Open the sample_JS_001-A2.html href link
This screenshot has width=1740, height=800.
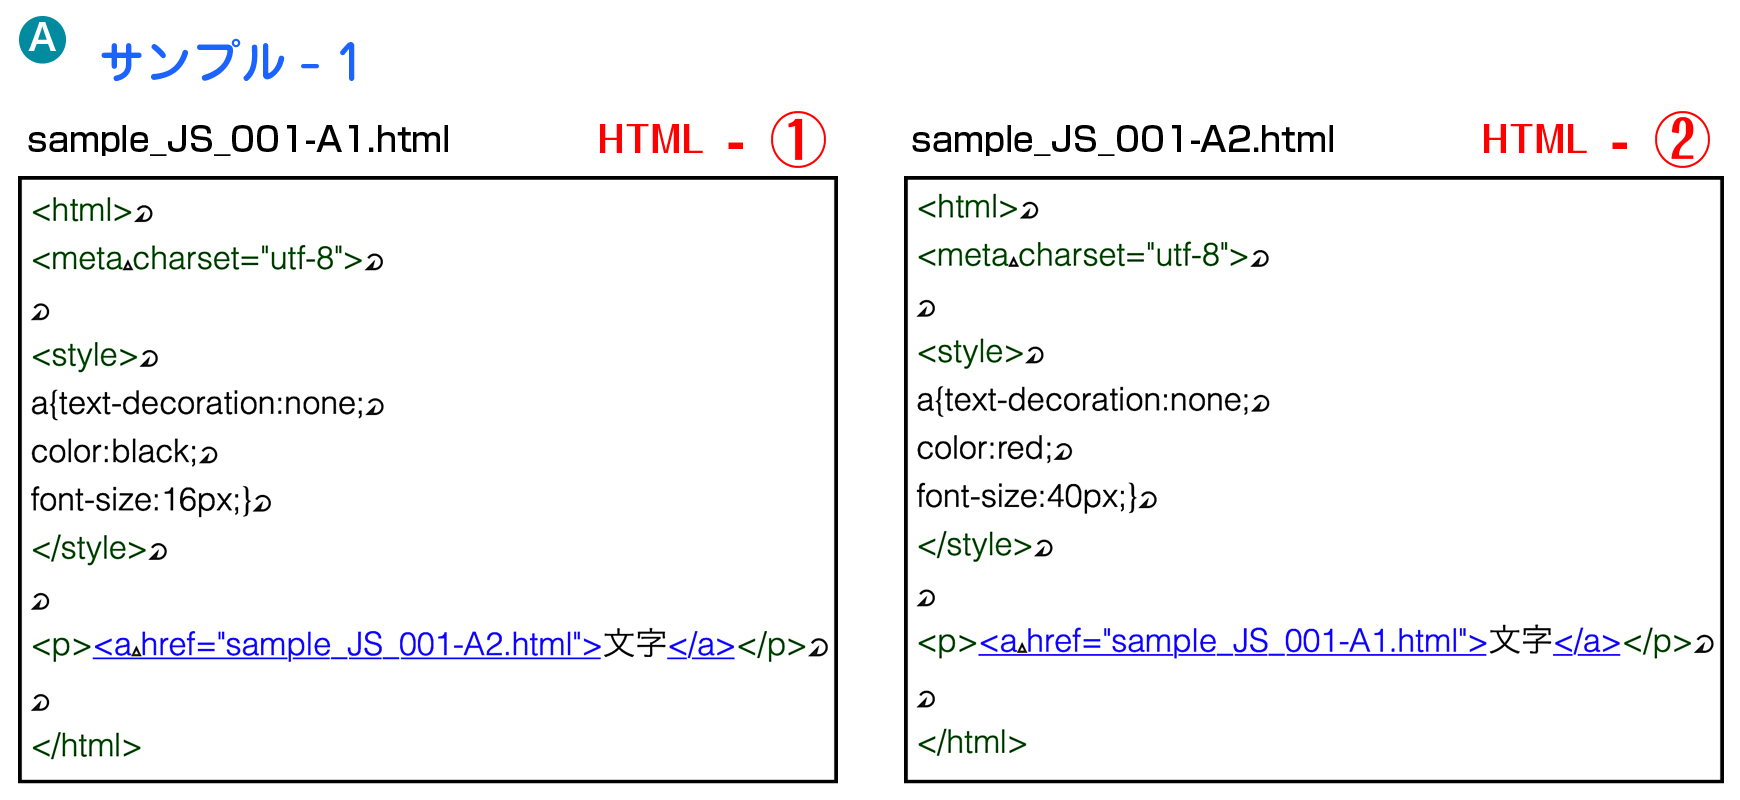click(347, 645)
